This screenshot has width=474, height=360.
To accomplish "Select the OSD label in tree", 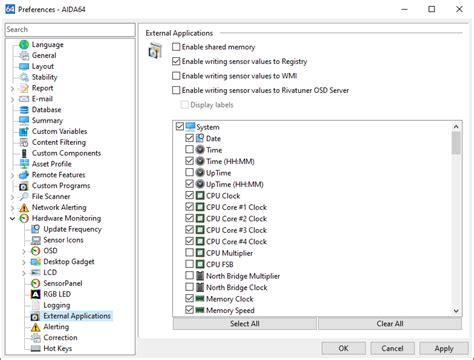I will click(x=50, y=251).
